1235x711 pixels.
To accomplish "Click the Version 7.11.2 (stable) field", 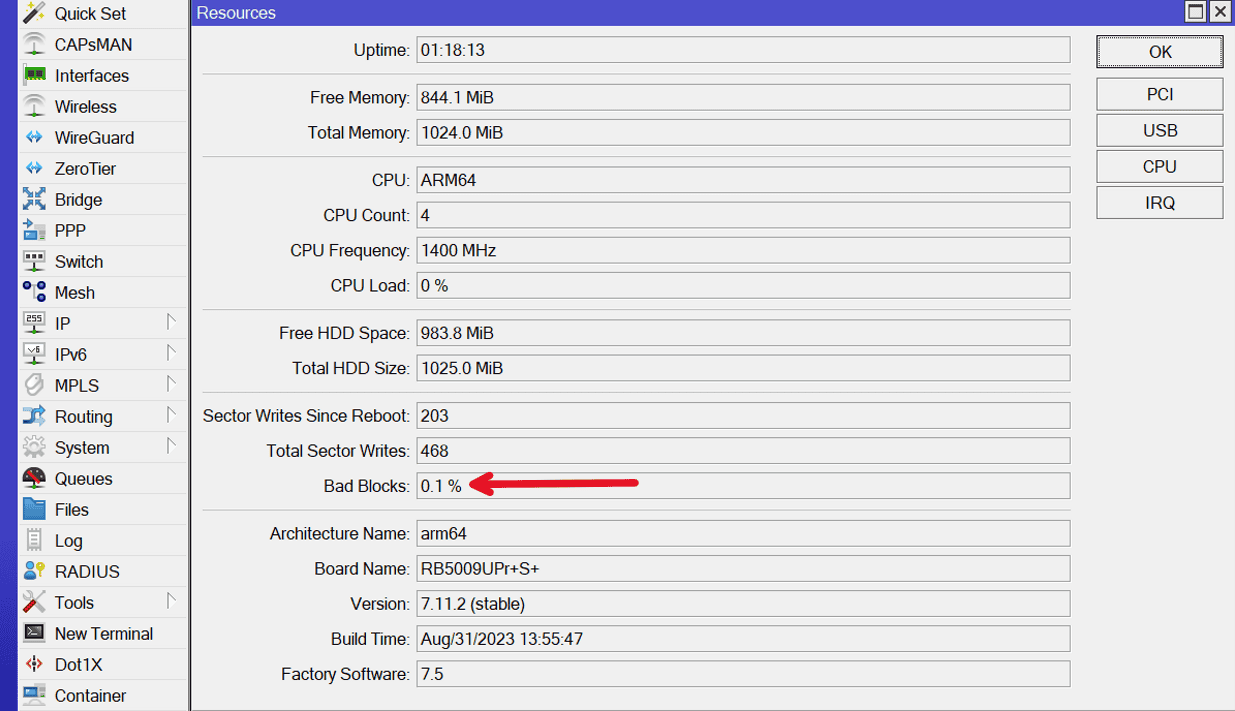I will tap(743, 604).
